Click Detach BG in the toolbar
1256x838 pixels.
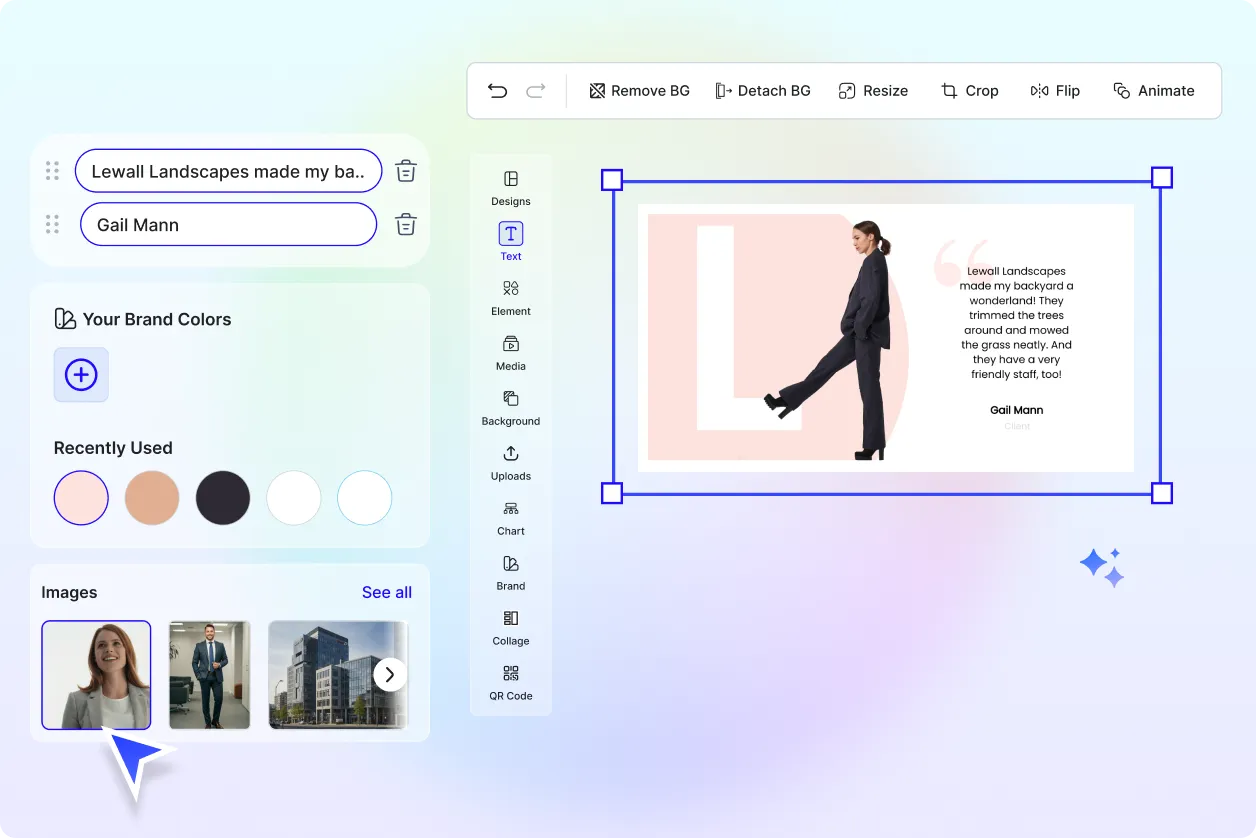click(x=763, y=90)
